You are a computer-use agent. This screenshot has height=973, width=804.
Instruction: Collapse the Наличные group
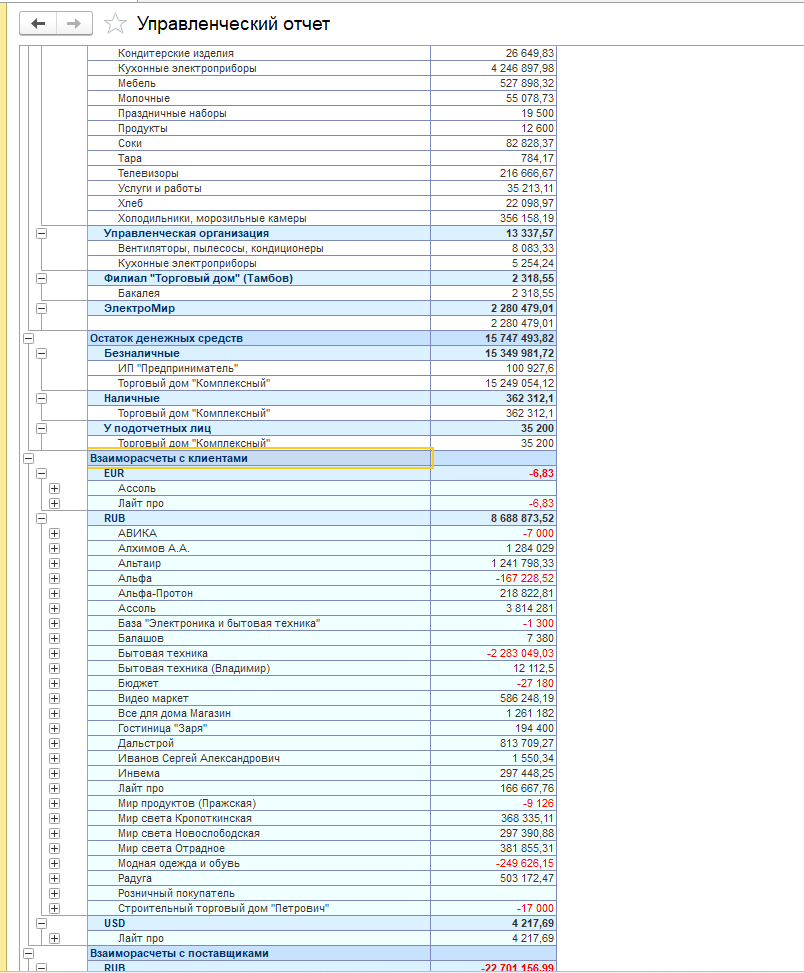pos(42,398)
